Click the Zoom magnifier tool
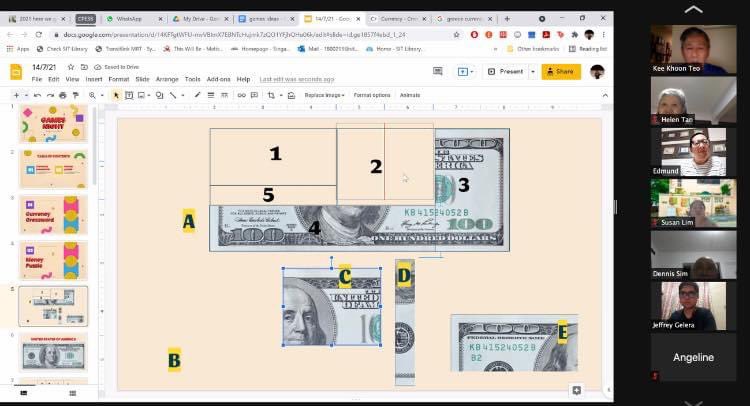This screenshot has width=750, height=406. click(92, 95)
